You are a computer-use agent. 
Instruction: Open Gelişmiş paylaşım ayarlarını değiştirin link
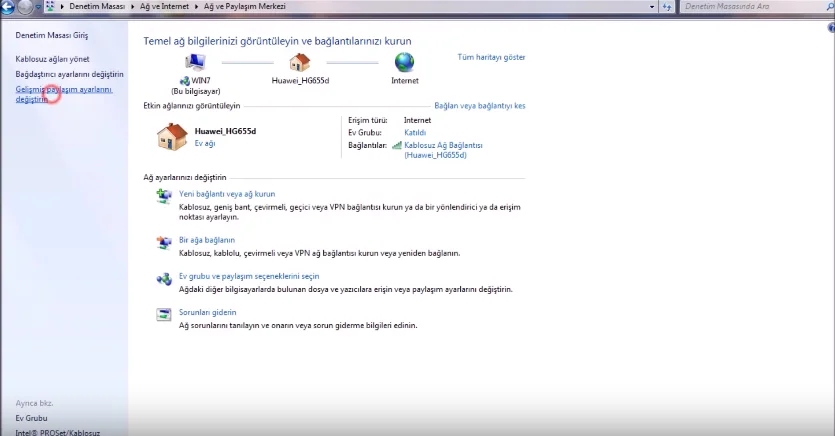tap(63, 94)
